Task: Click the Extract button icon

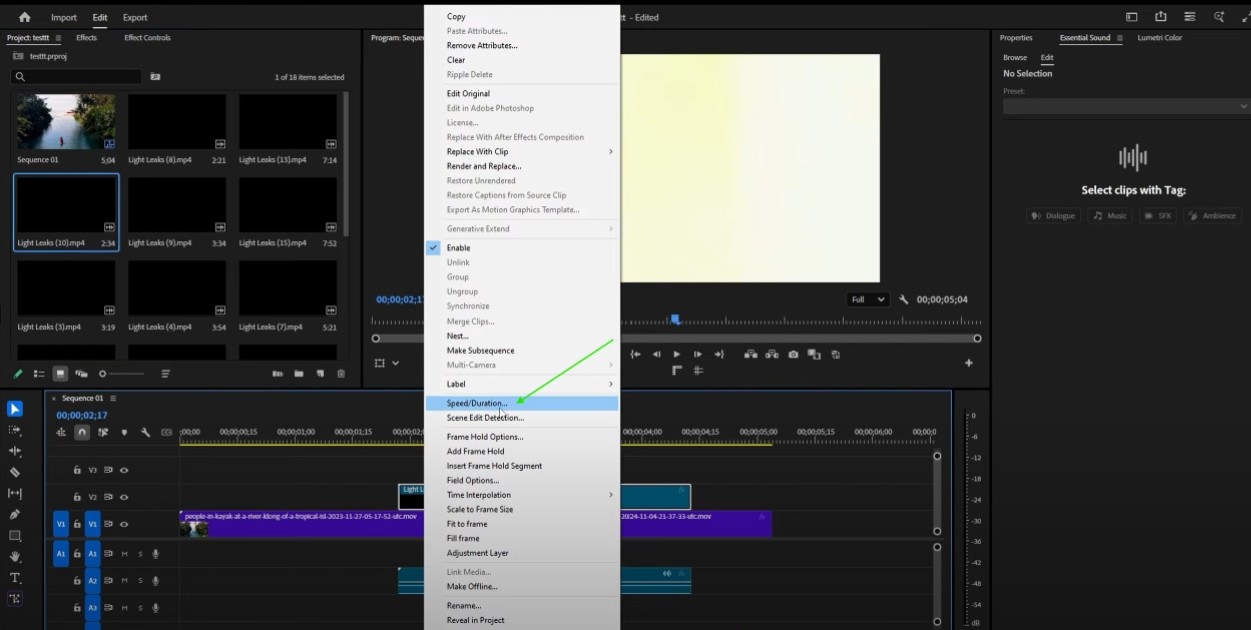Action: pyautogui.click(x=772, y=354)
